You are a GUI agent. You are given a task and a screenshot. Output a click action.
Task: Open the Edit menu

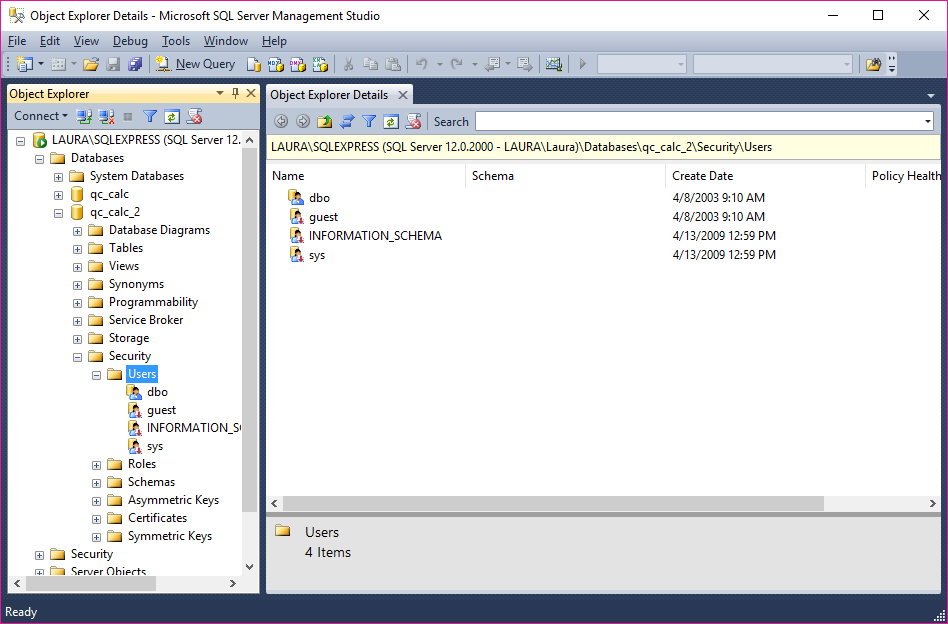pos(50,41)
